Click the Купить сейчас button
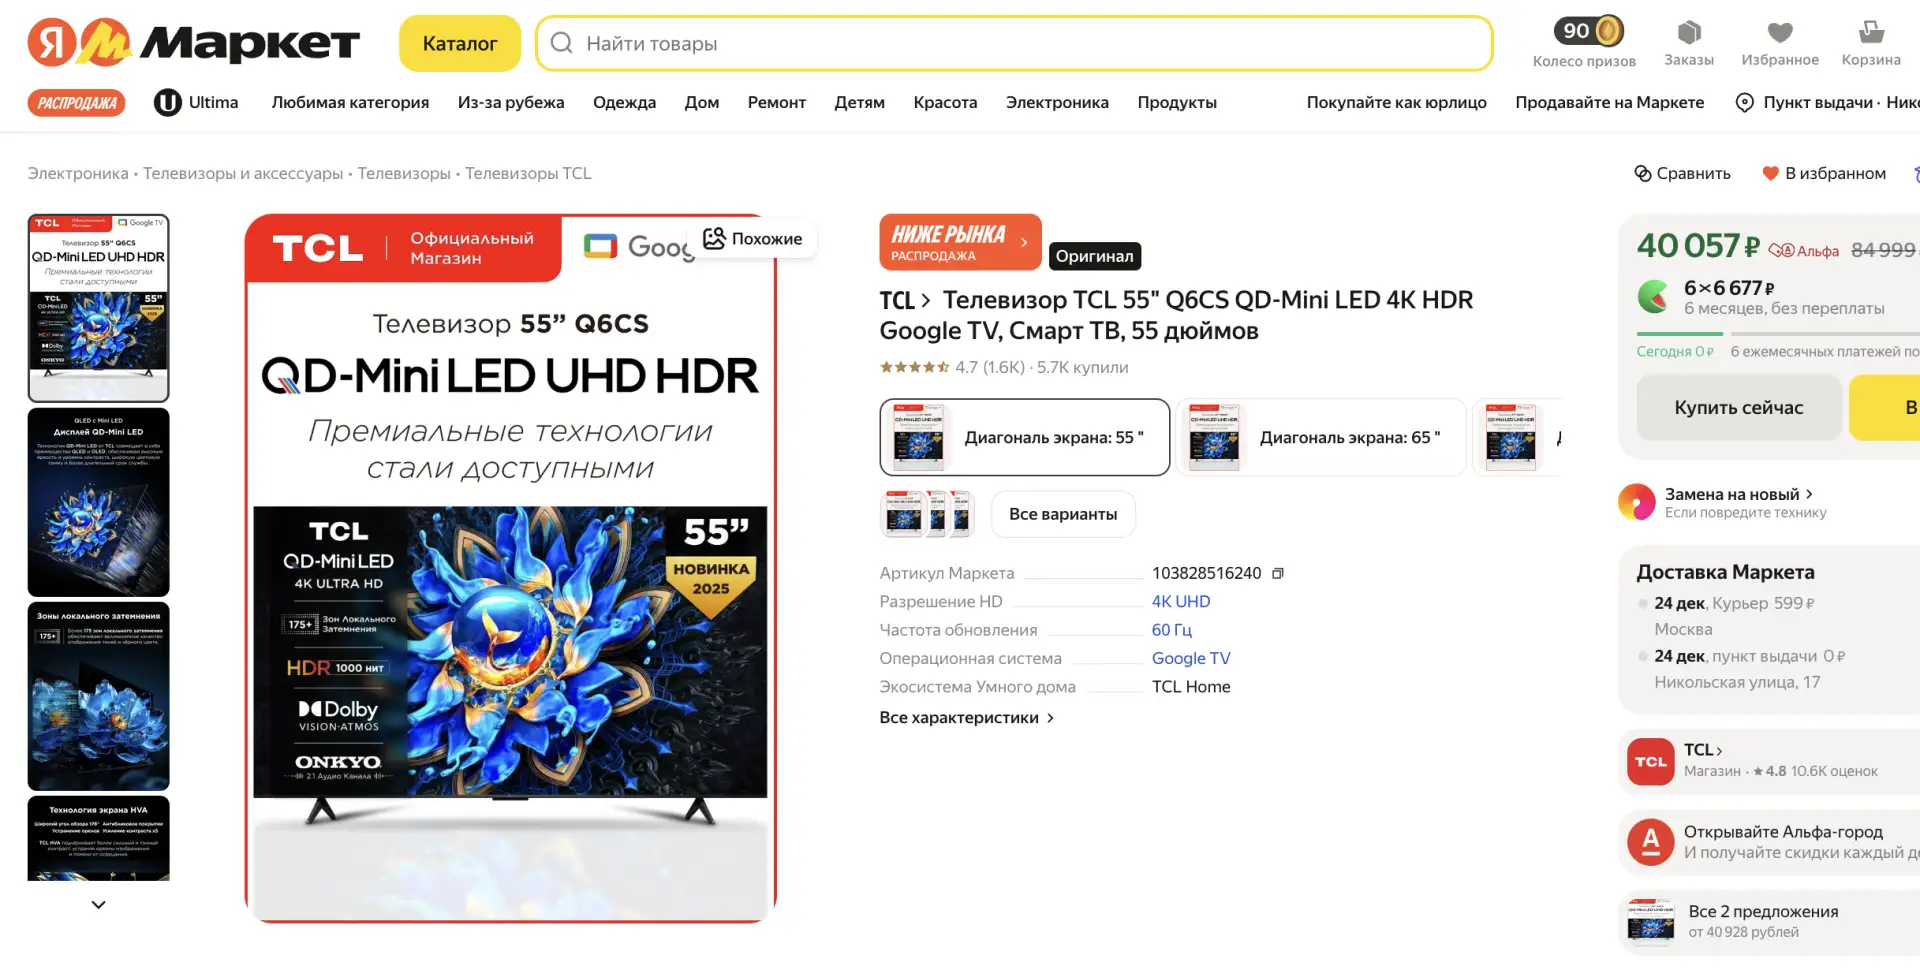Image resolution: width=1920 pixels, height=970 pixels. pyautogui.click(x=1739, y=407)
